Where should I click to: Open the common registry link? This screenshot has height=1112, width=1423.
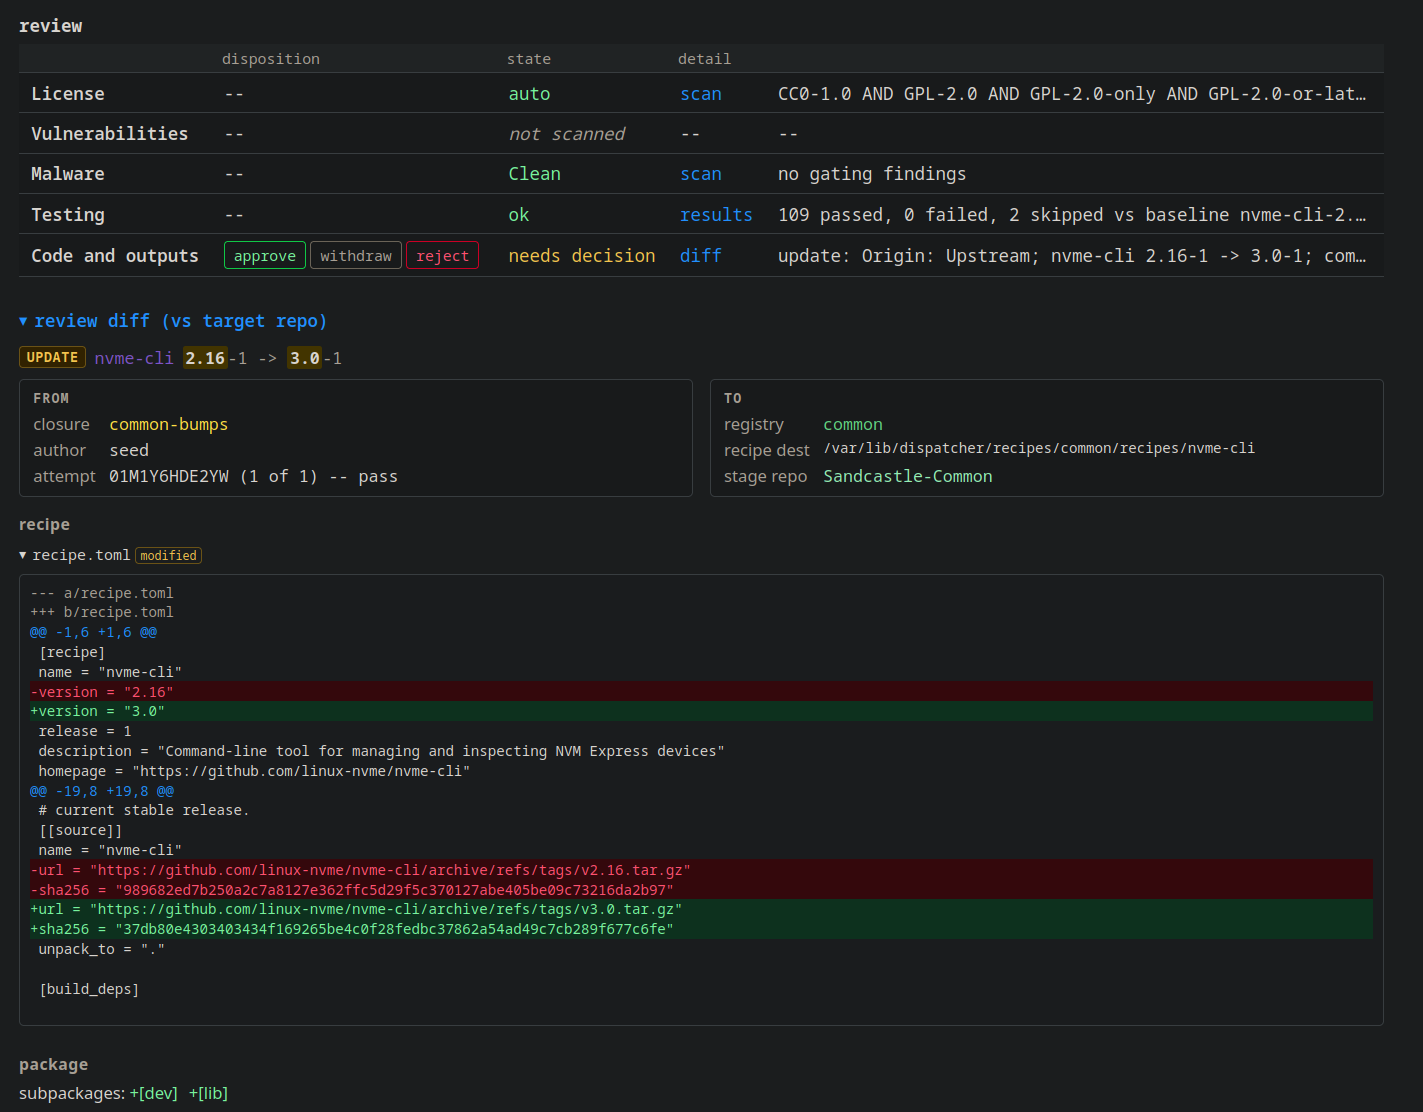853,425
